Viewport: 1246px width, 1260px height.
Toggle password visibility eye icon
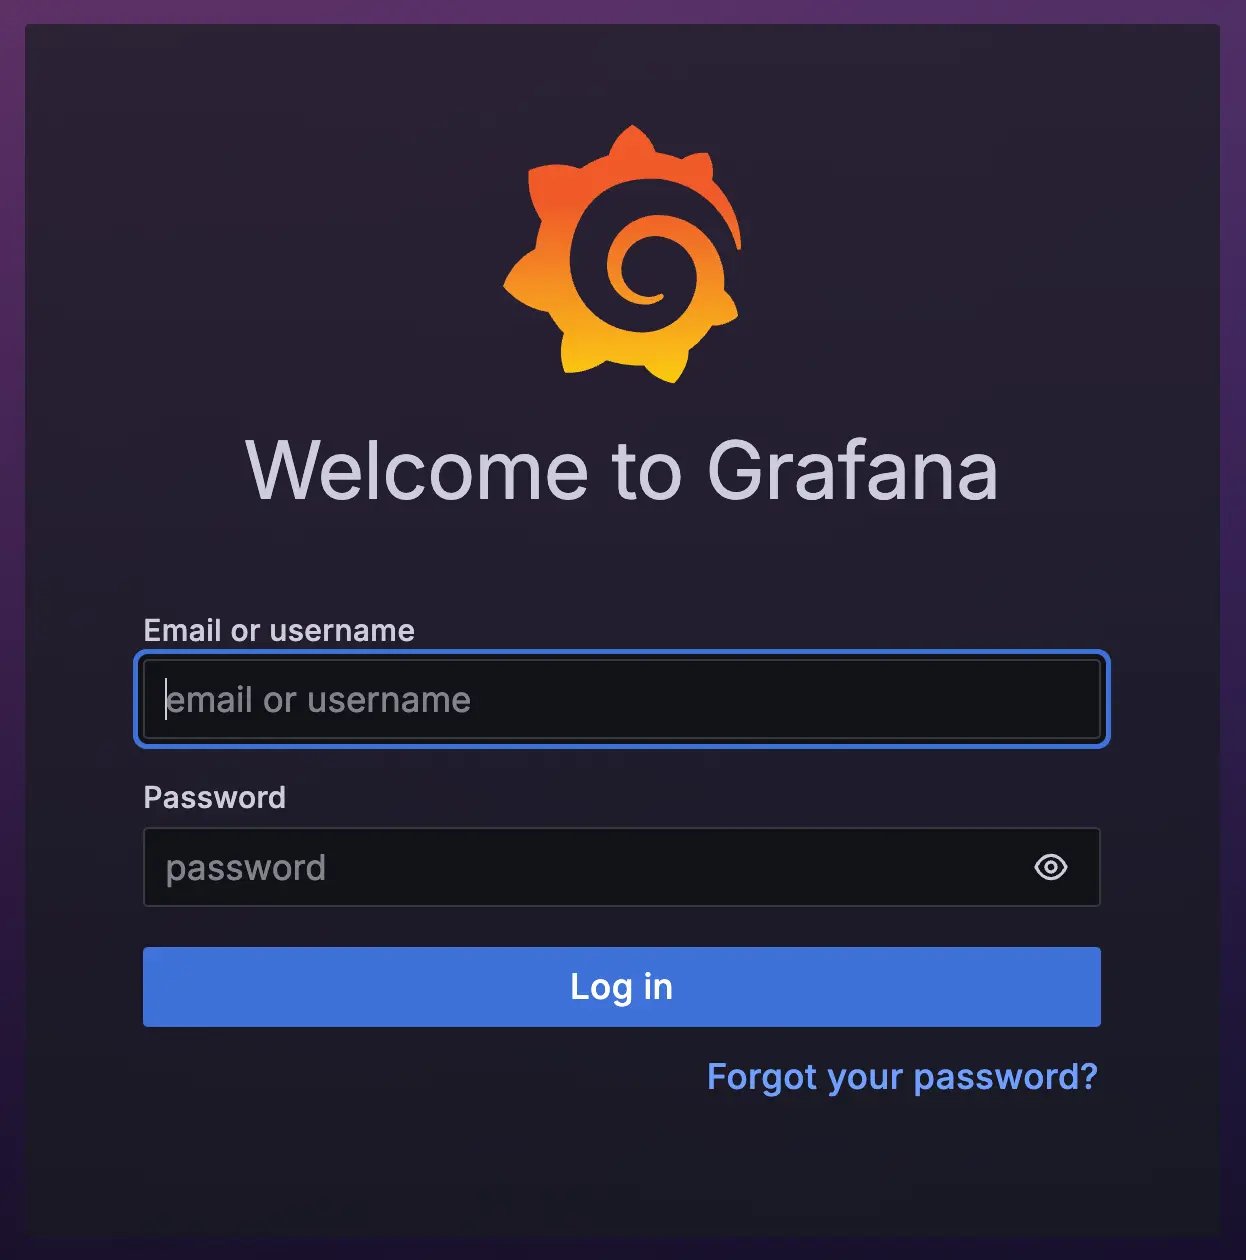click(1050, 867)
